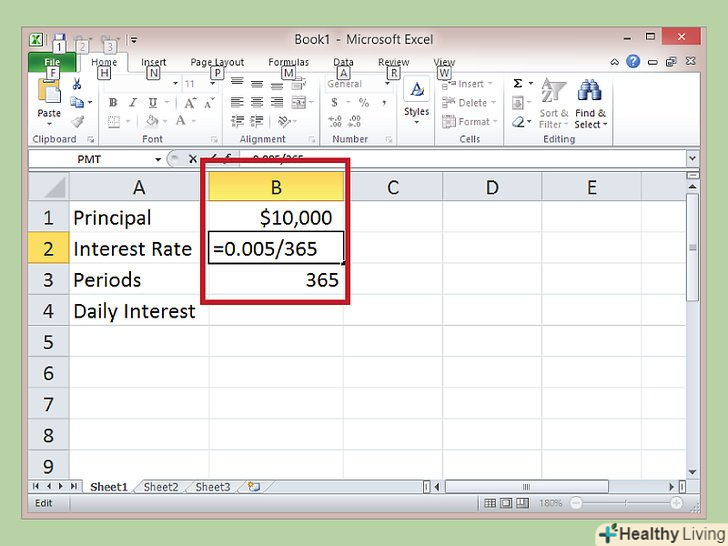
Task: Click the Format Painter brush icon
Action: pos(77,121)
